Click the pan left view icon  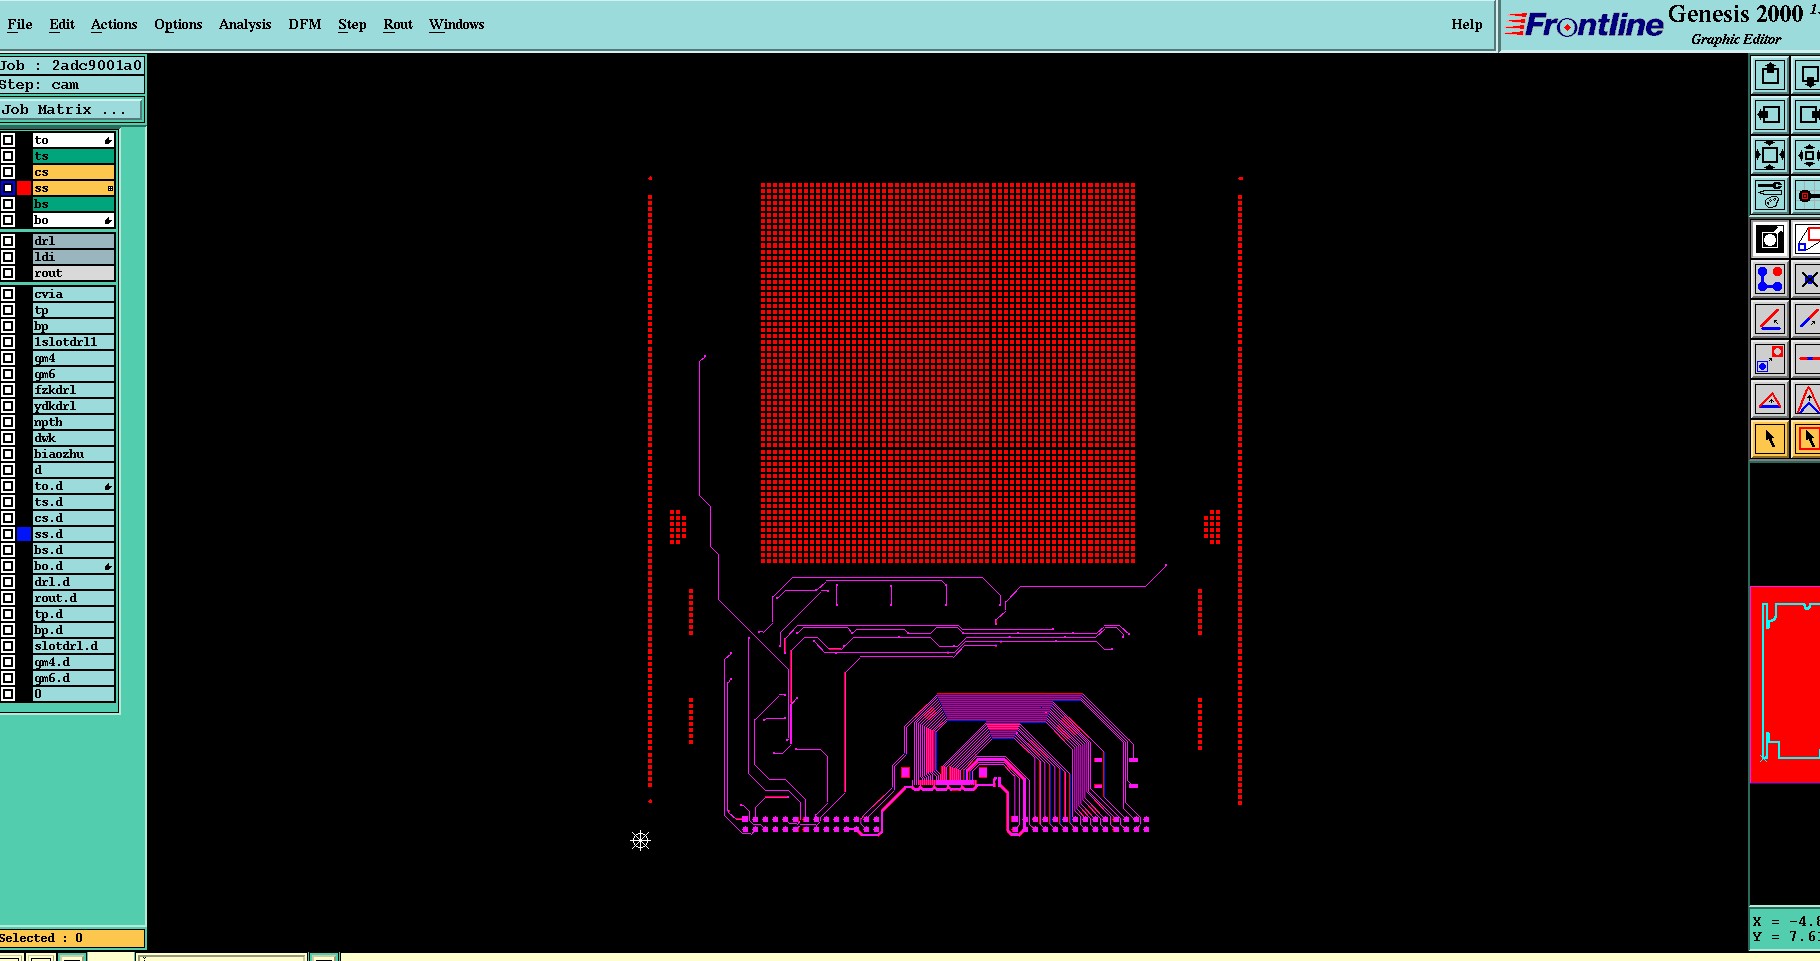(x=1770, y=115)
